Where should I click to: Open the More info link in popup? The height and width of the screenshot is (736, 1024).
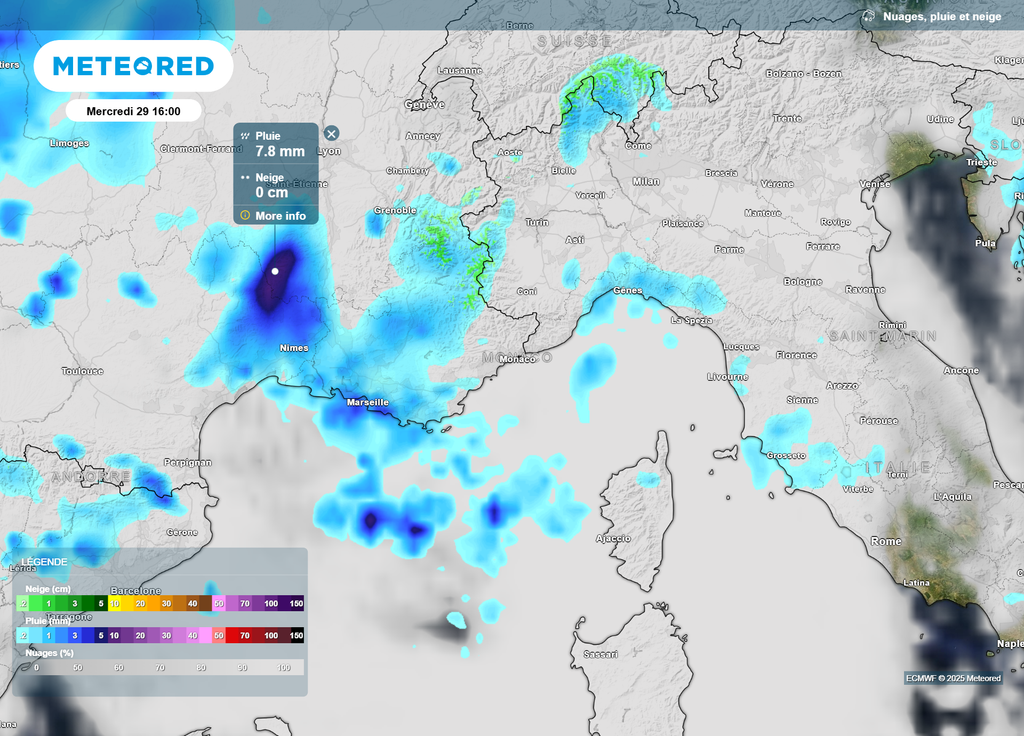[x=280, y=216]
